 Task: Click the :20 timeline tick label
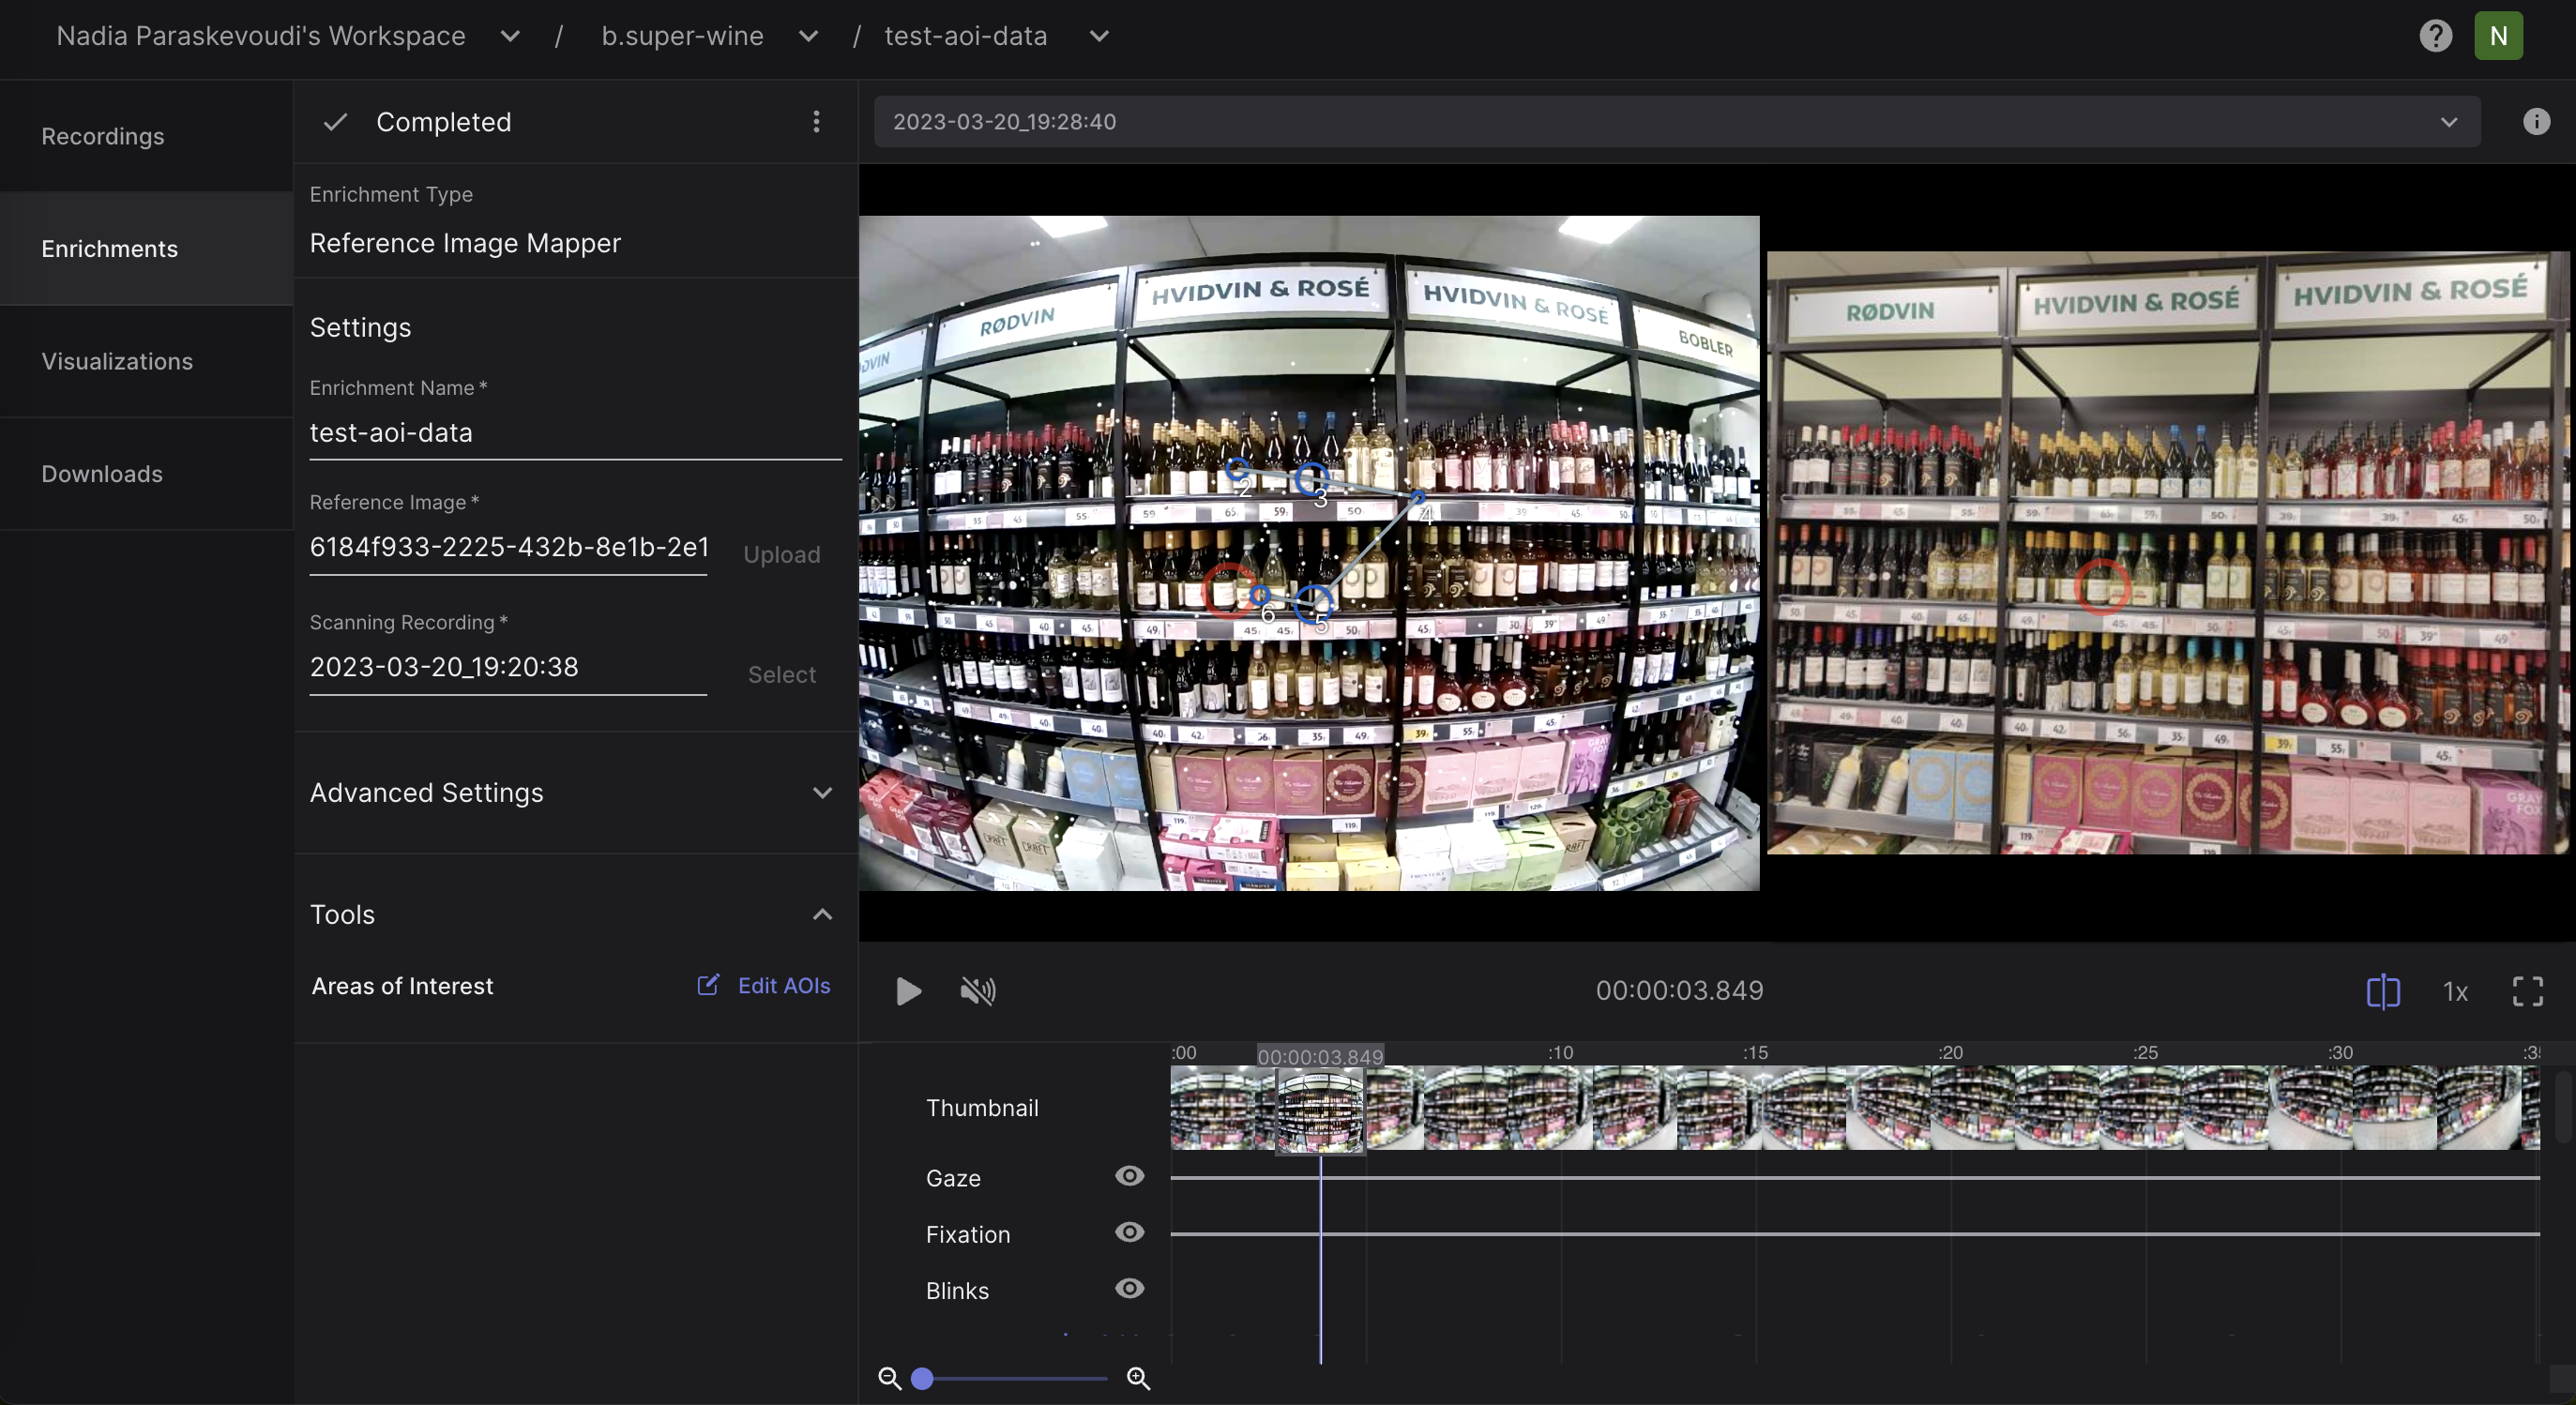1950,1052
